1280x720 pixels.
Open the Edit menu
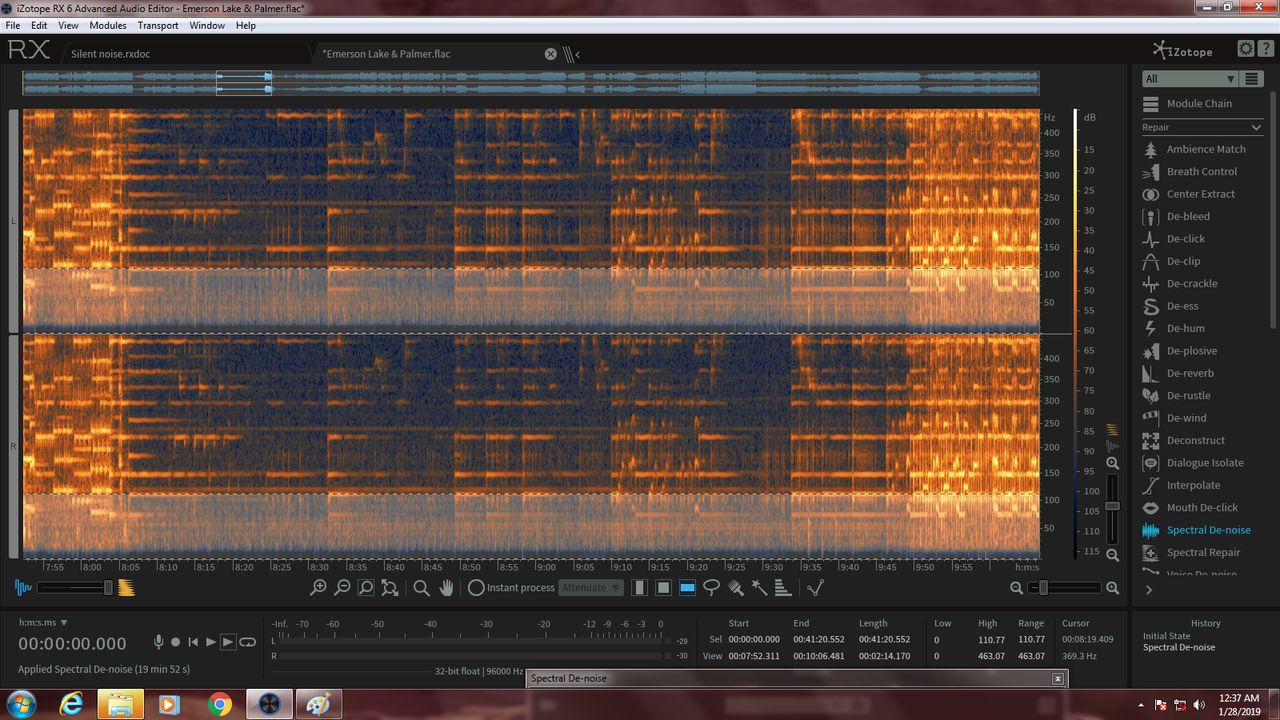39,25
